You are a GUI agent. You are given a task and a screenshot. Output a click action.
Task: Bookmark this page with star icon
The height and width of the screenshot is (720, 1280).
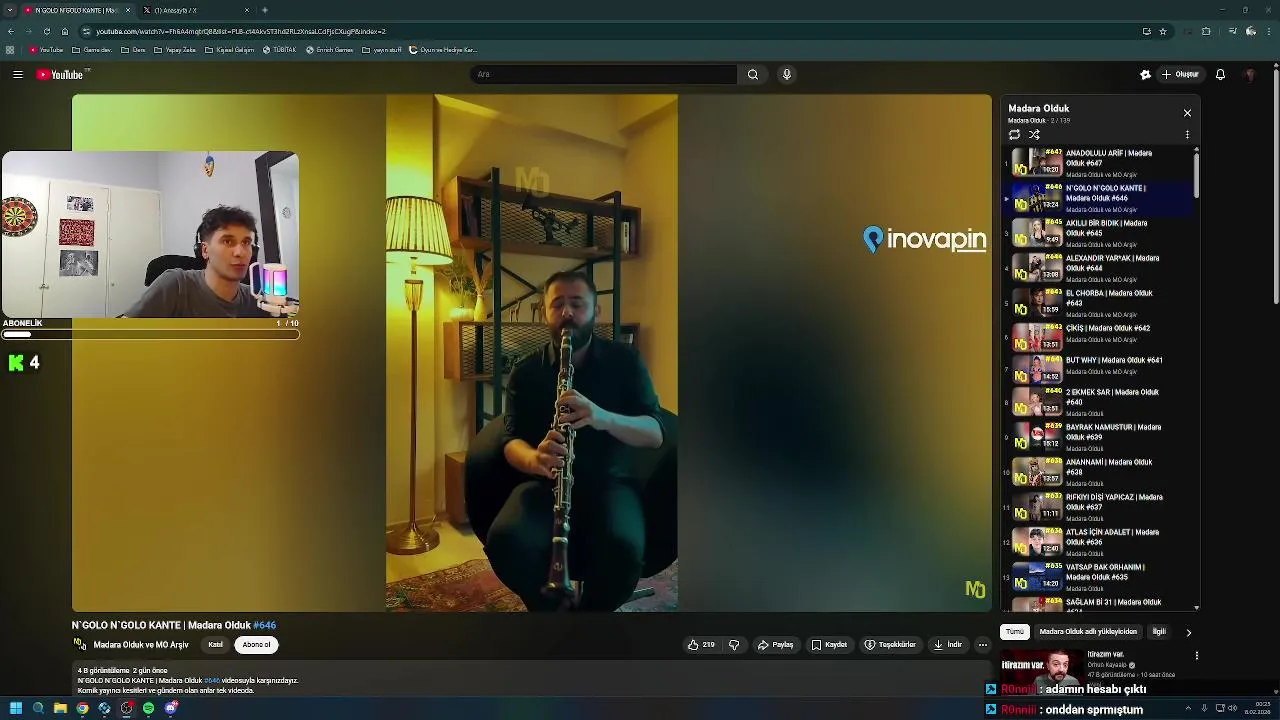point(1163,31)
